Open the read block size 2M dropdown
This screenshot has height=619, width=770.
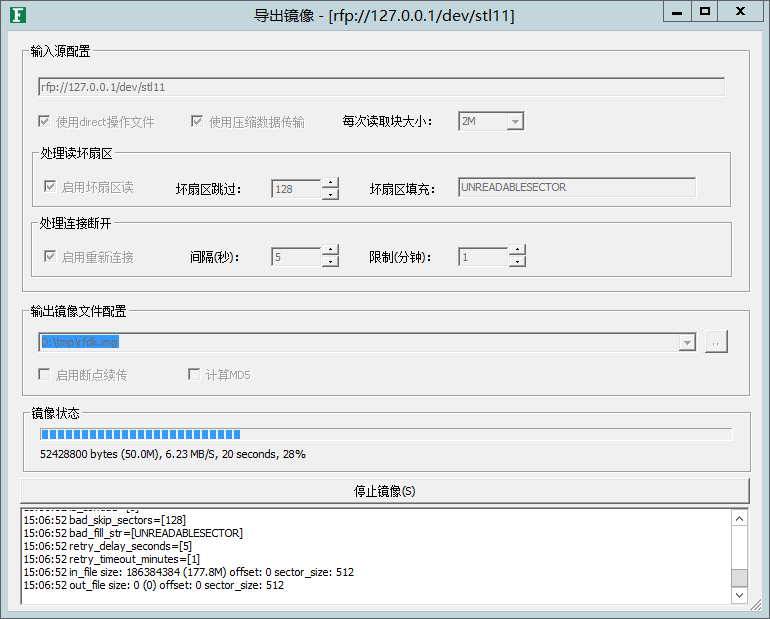point(514,122)
